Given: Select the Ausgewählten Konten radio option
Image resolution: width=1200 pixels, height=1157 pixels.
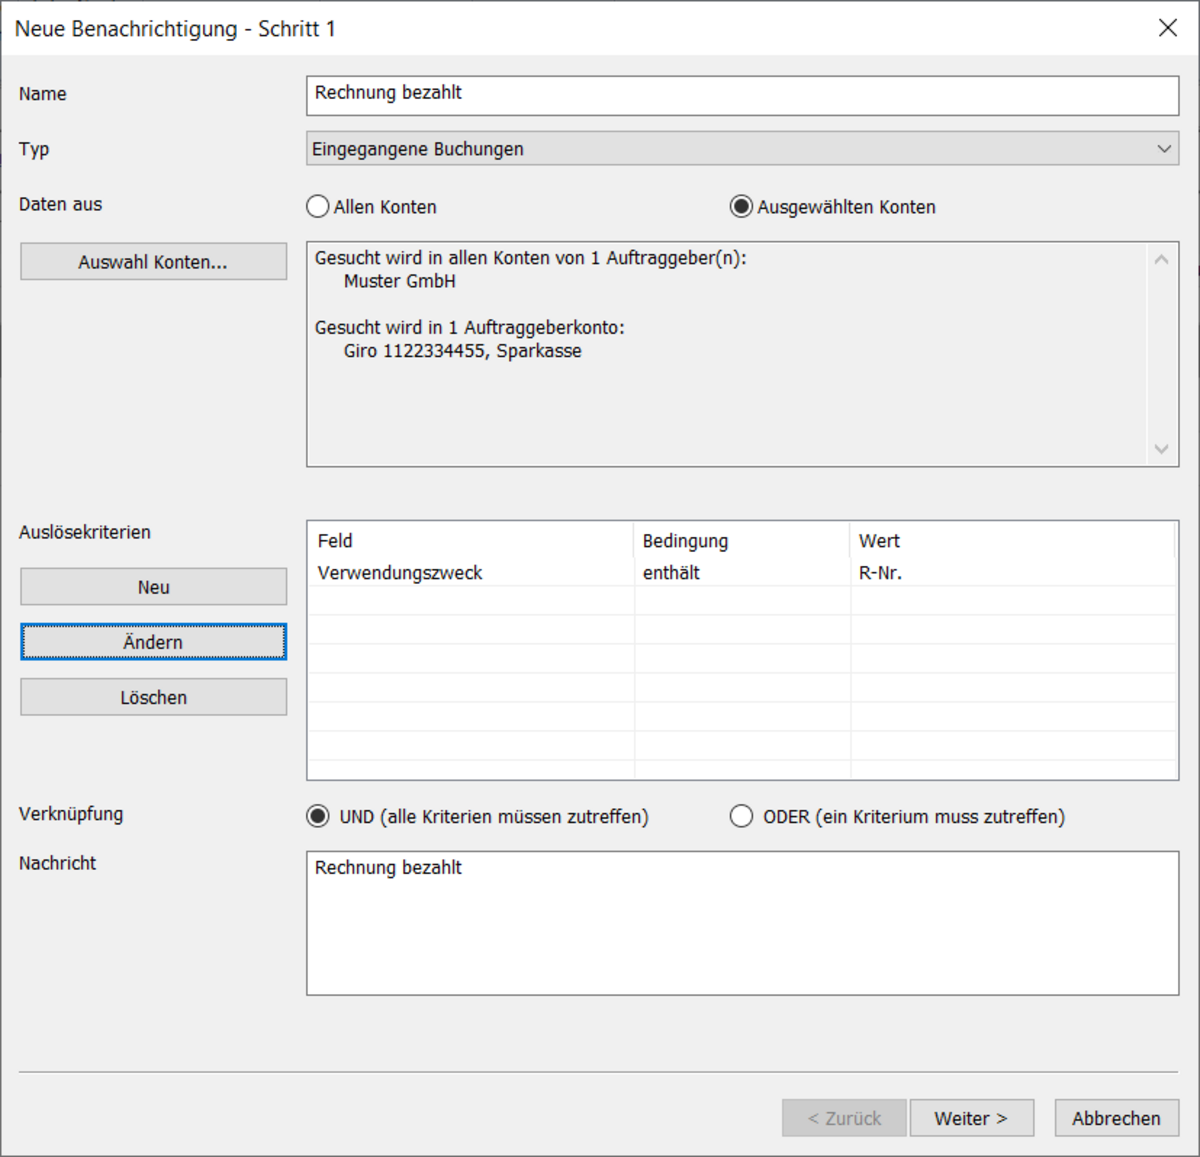Looking at the screenshot, I should [x=741, y=207].
